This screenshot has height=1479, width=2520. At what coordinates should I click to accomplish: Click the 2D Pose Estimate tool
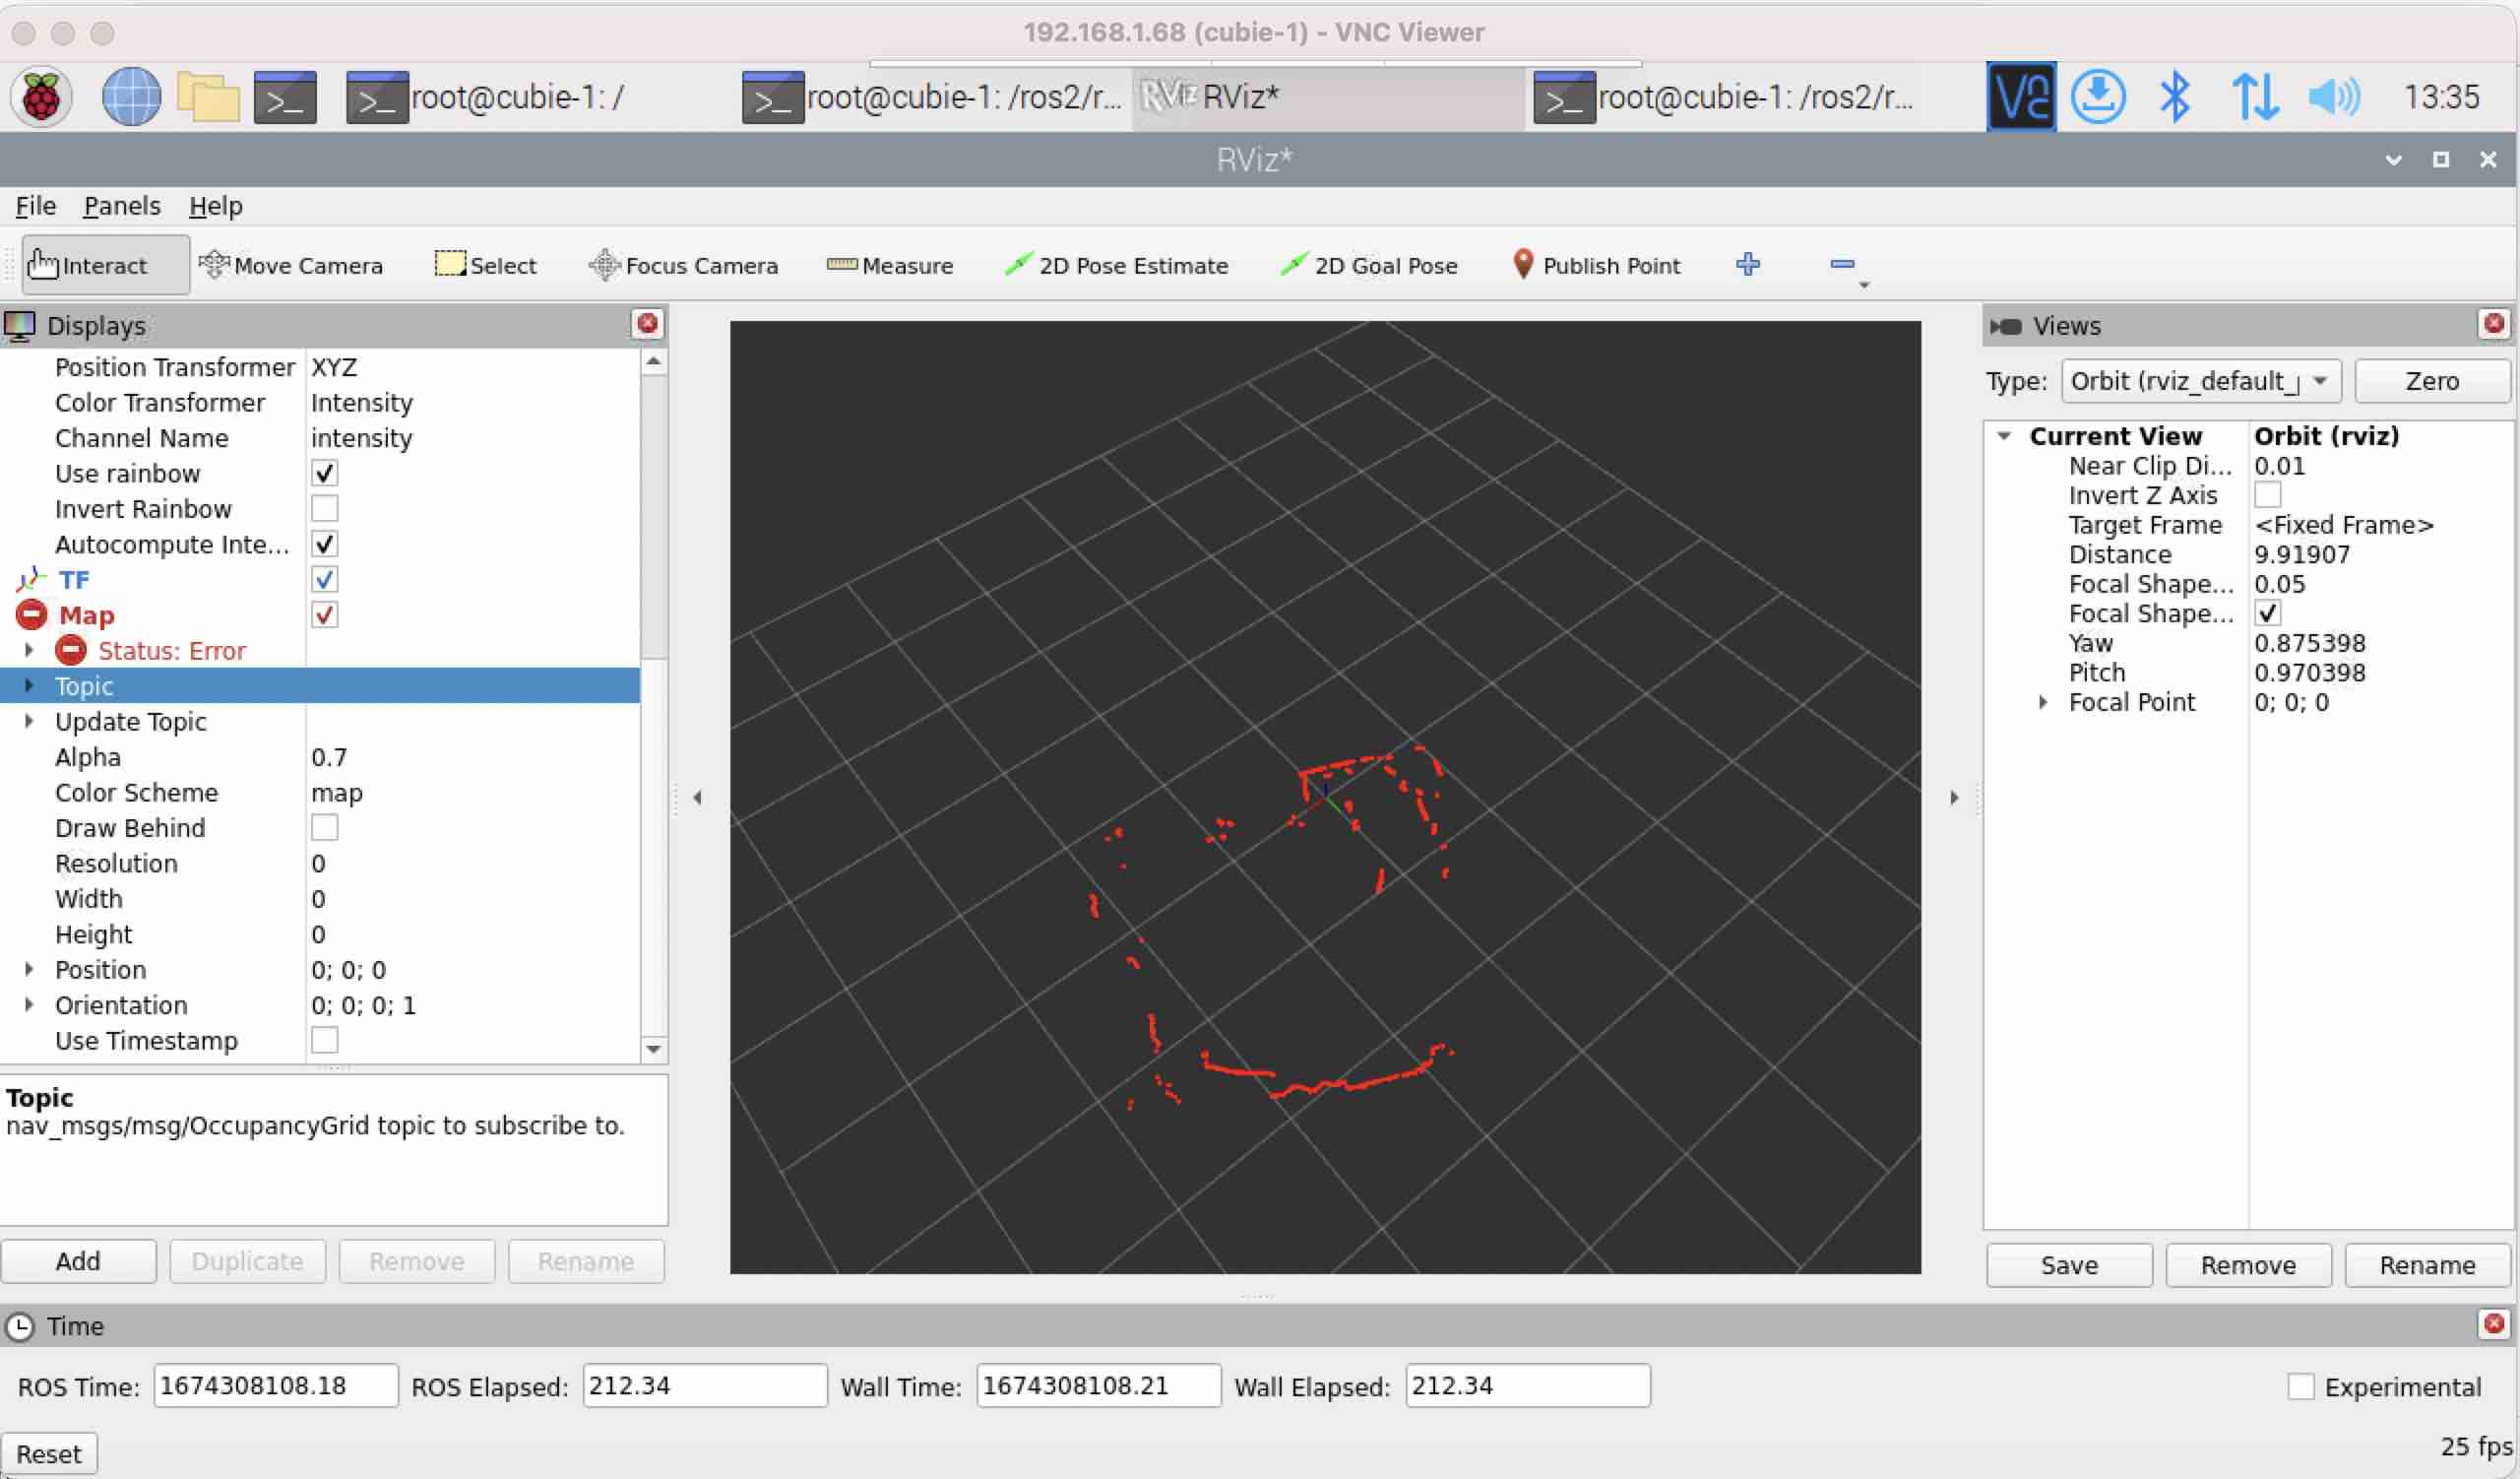tap(1117, 264)
